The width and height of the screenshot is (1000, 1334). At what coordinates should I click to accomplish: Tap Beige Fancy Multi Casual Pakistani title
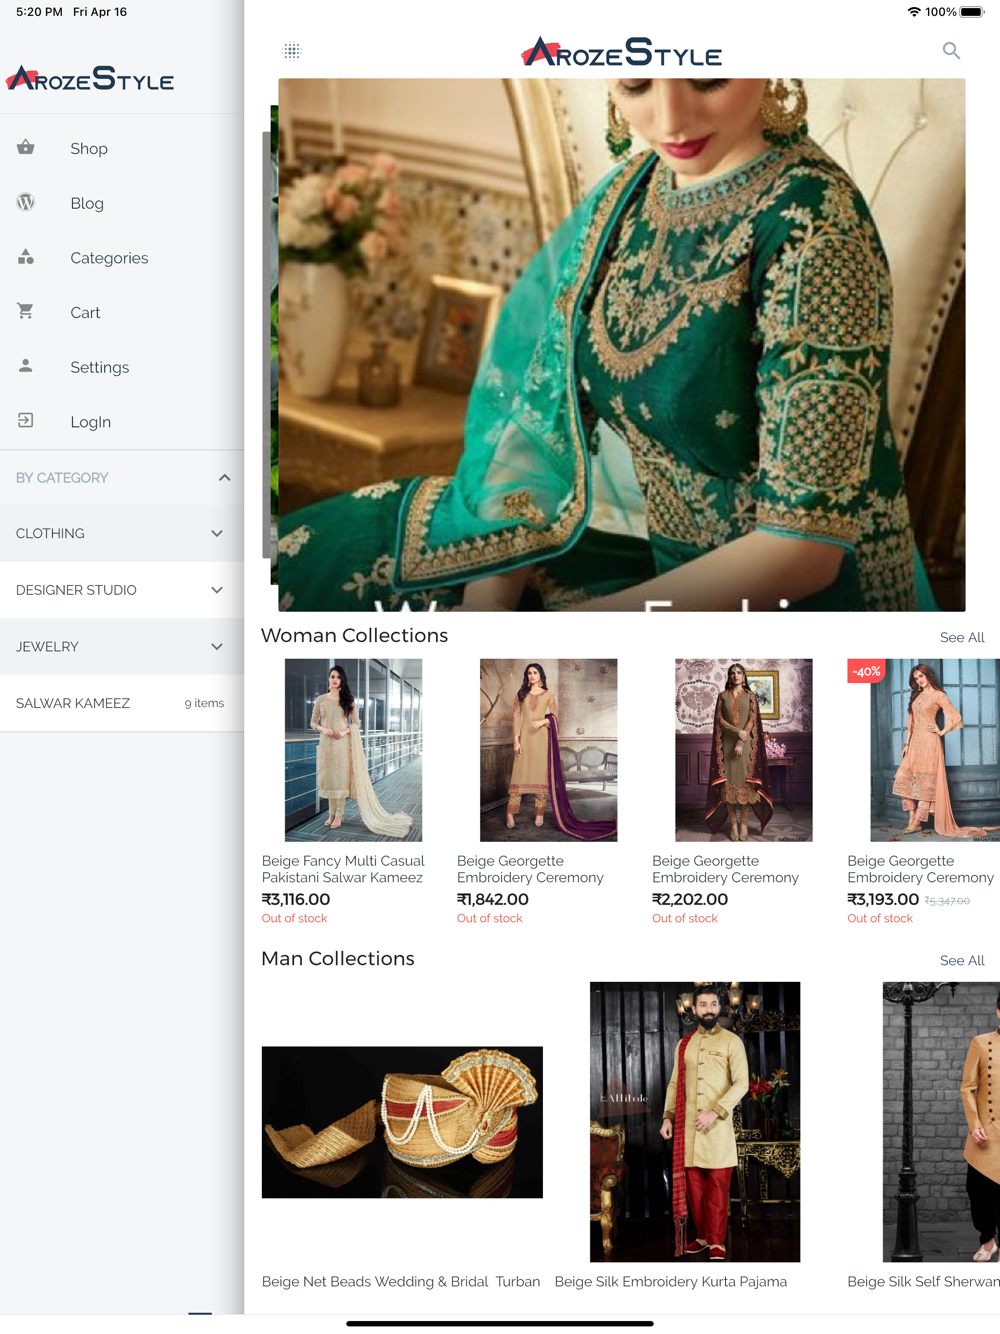pos(343,869)
